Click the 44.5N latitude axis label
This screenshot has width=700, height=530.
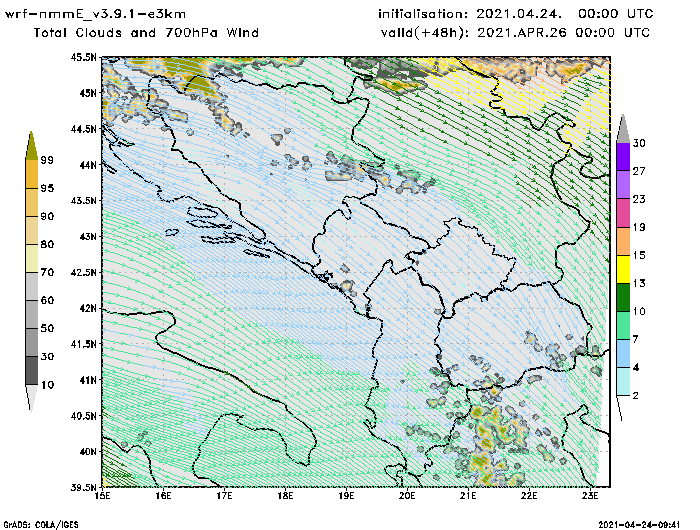click(83, 129)
